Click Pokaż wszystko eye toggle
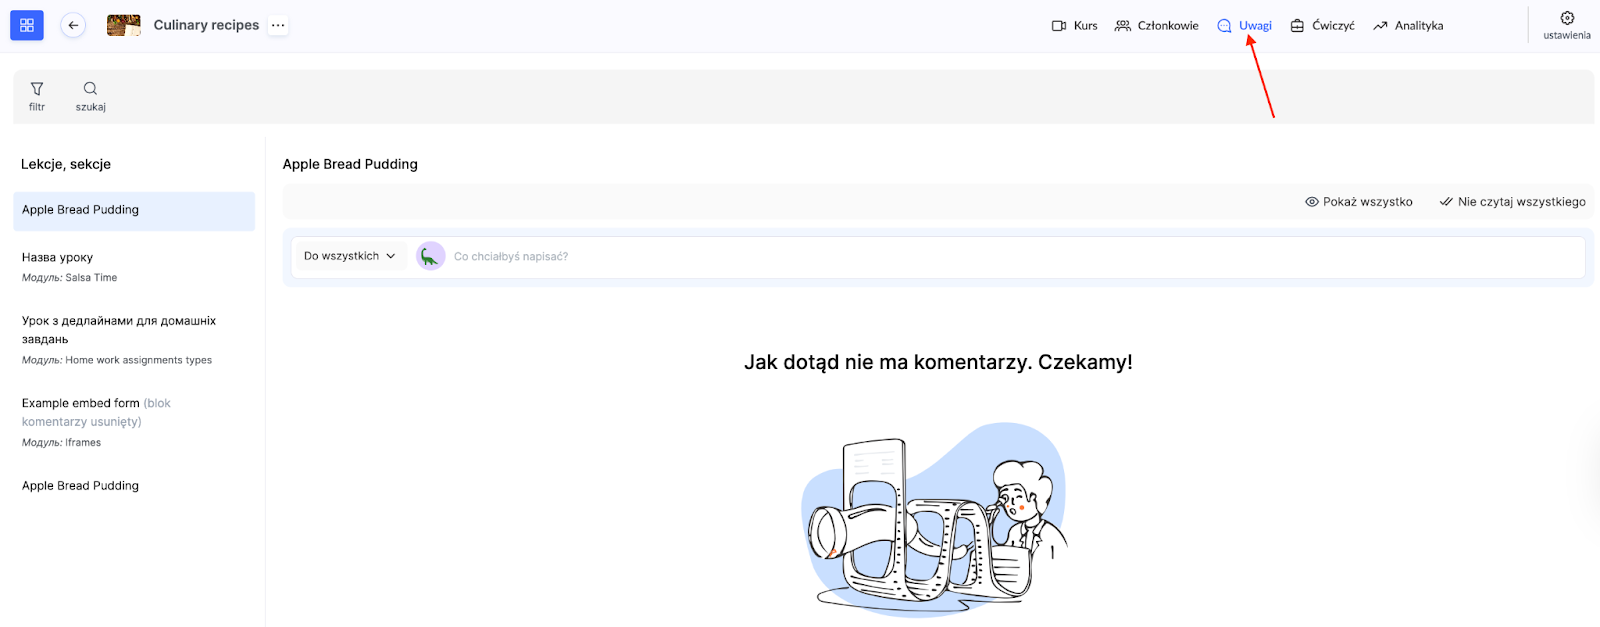Screen dimensions: 1600x627 pos(1359,202)
